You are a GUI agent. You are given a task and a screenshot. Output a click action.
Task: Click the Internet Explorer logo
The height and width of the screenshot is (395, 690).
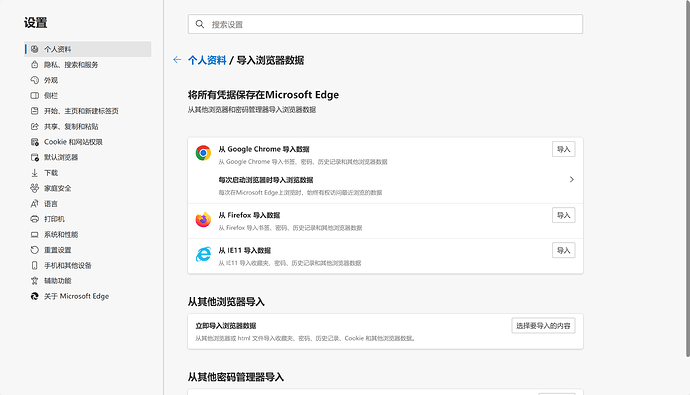click(x=203, y=254)
